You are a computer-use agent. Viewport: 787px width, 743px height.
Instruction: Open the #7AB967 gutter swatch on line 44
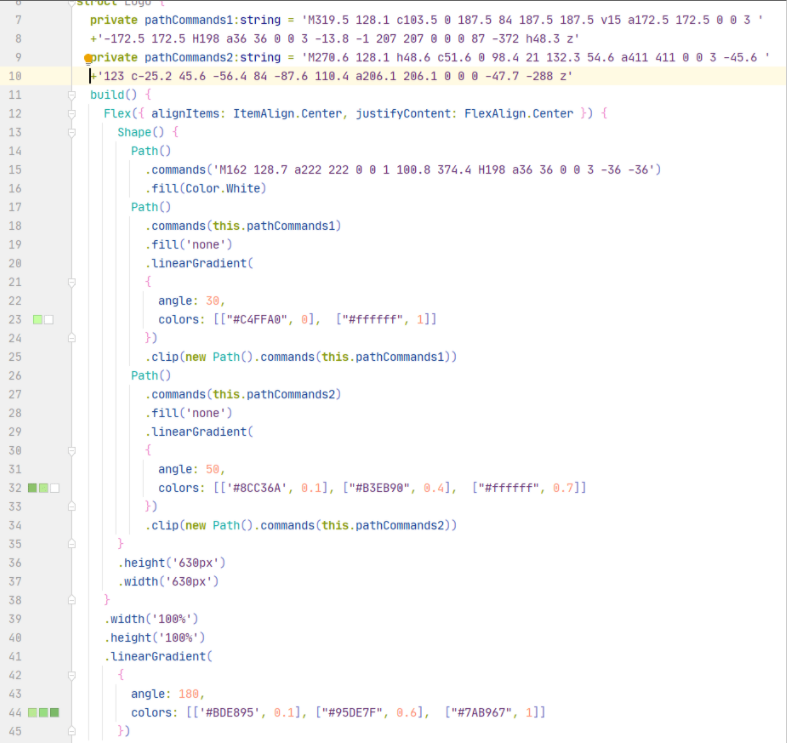click(55, 713)
